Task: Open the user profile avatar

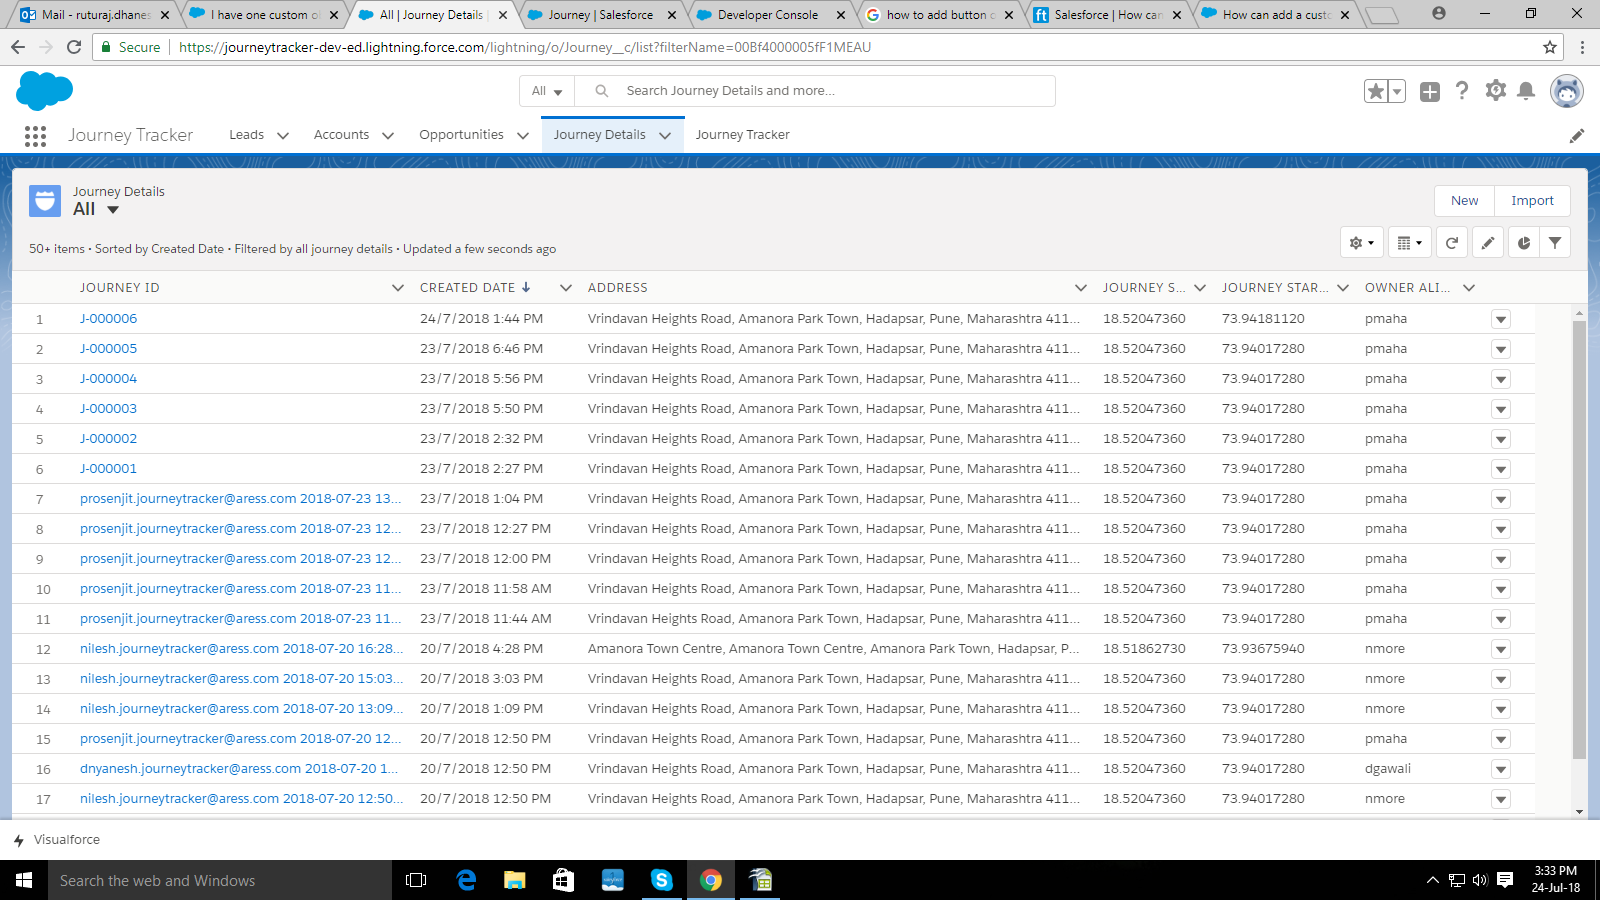Action: click(1566, 91)
